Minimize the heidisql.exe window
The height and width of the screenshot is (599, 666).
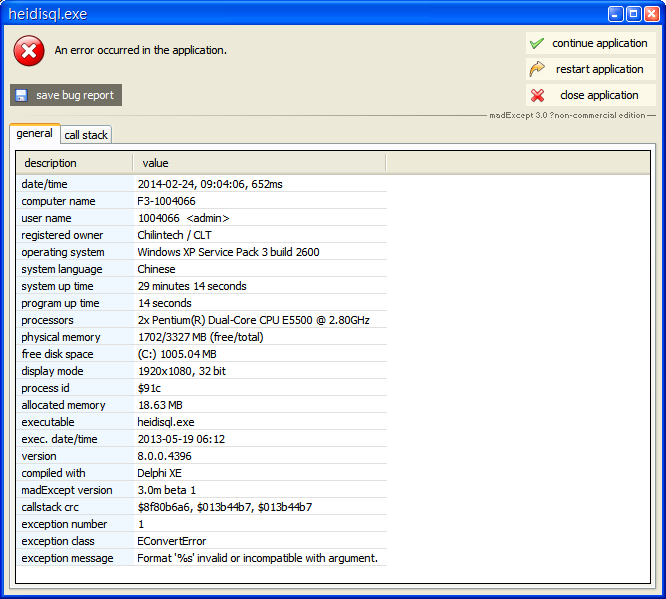(615, 14)
